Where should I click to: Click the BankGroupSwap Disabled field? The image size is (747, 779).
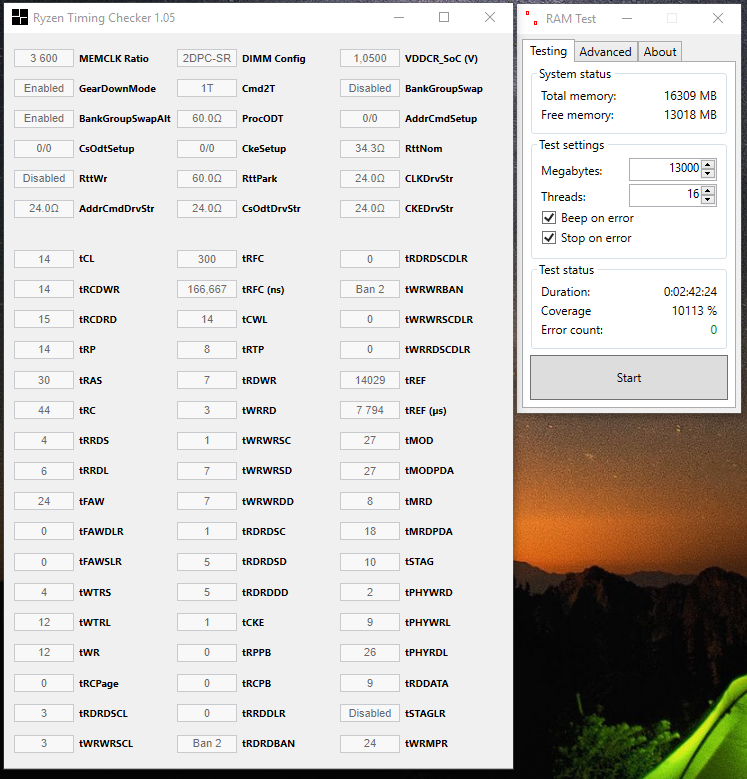pyautogui.click(x=370, y=88)
